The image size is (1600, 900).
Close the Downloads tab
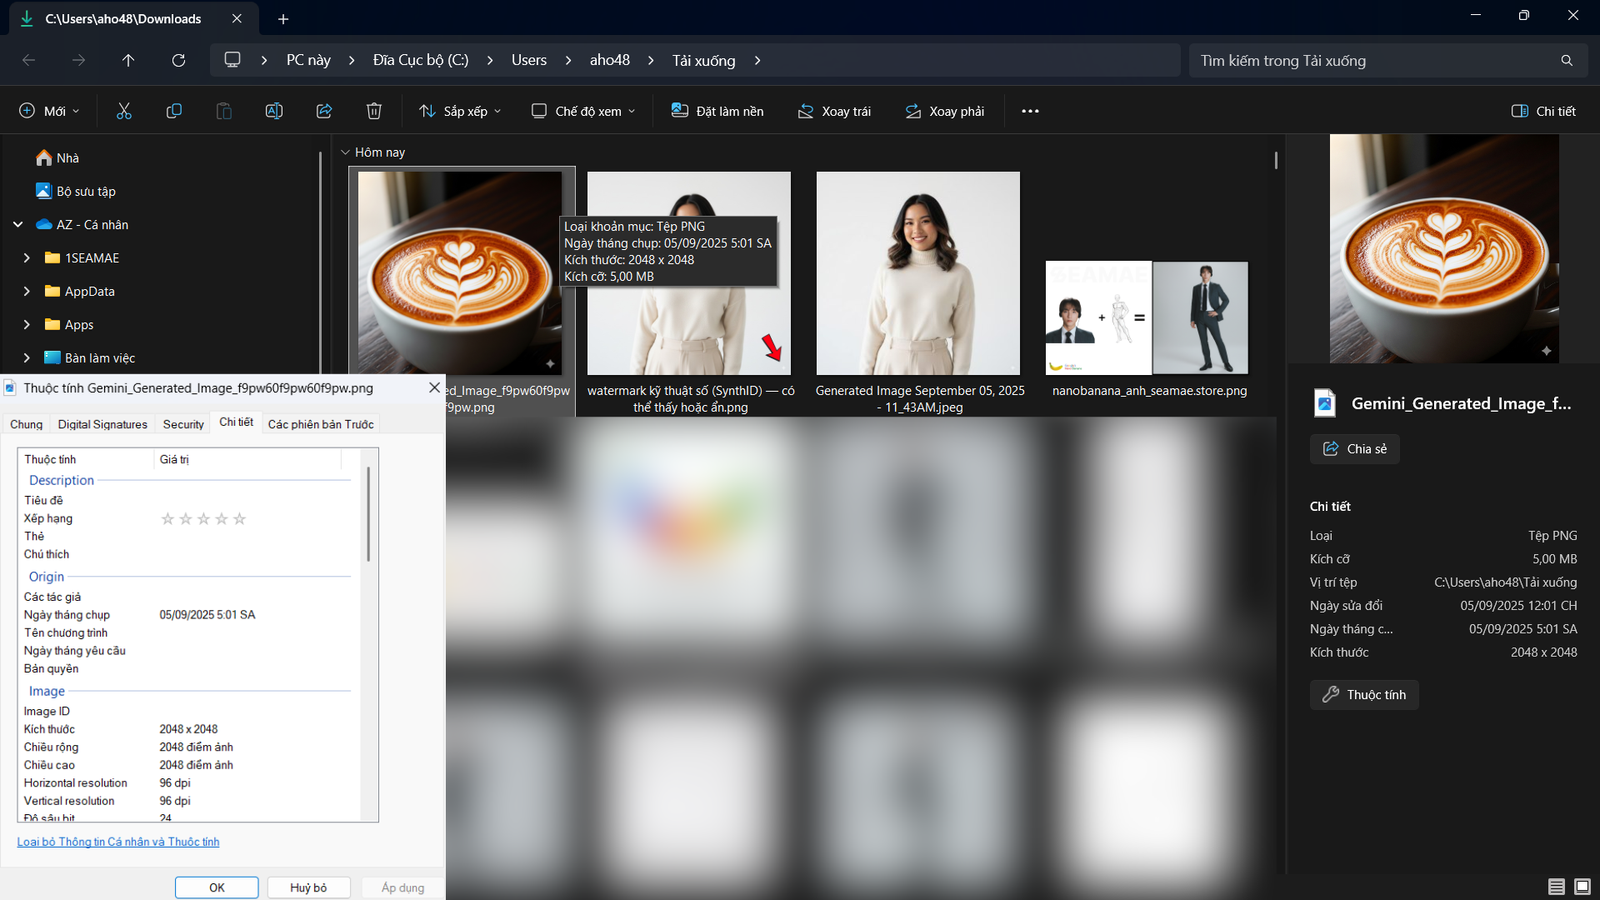tap(236, 19)
